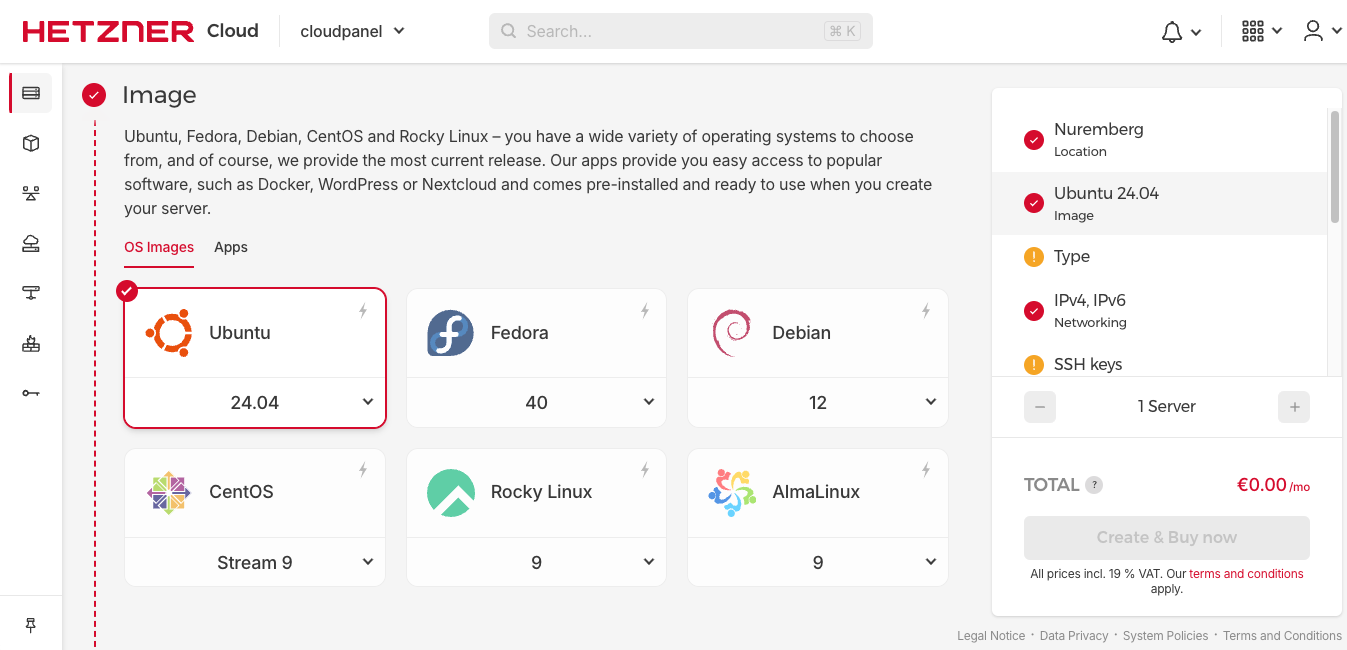Increase server count with plus stepper
This screenshot has height=650, width=1347.
(x=1294, y=407)
